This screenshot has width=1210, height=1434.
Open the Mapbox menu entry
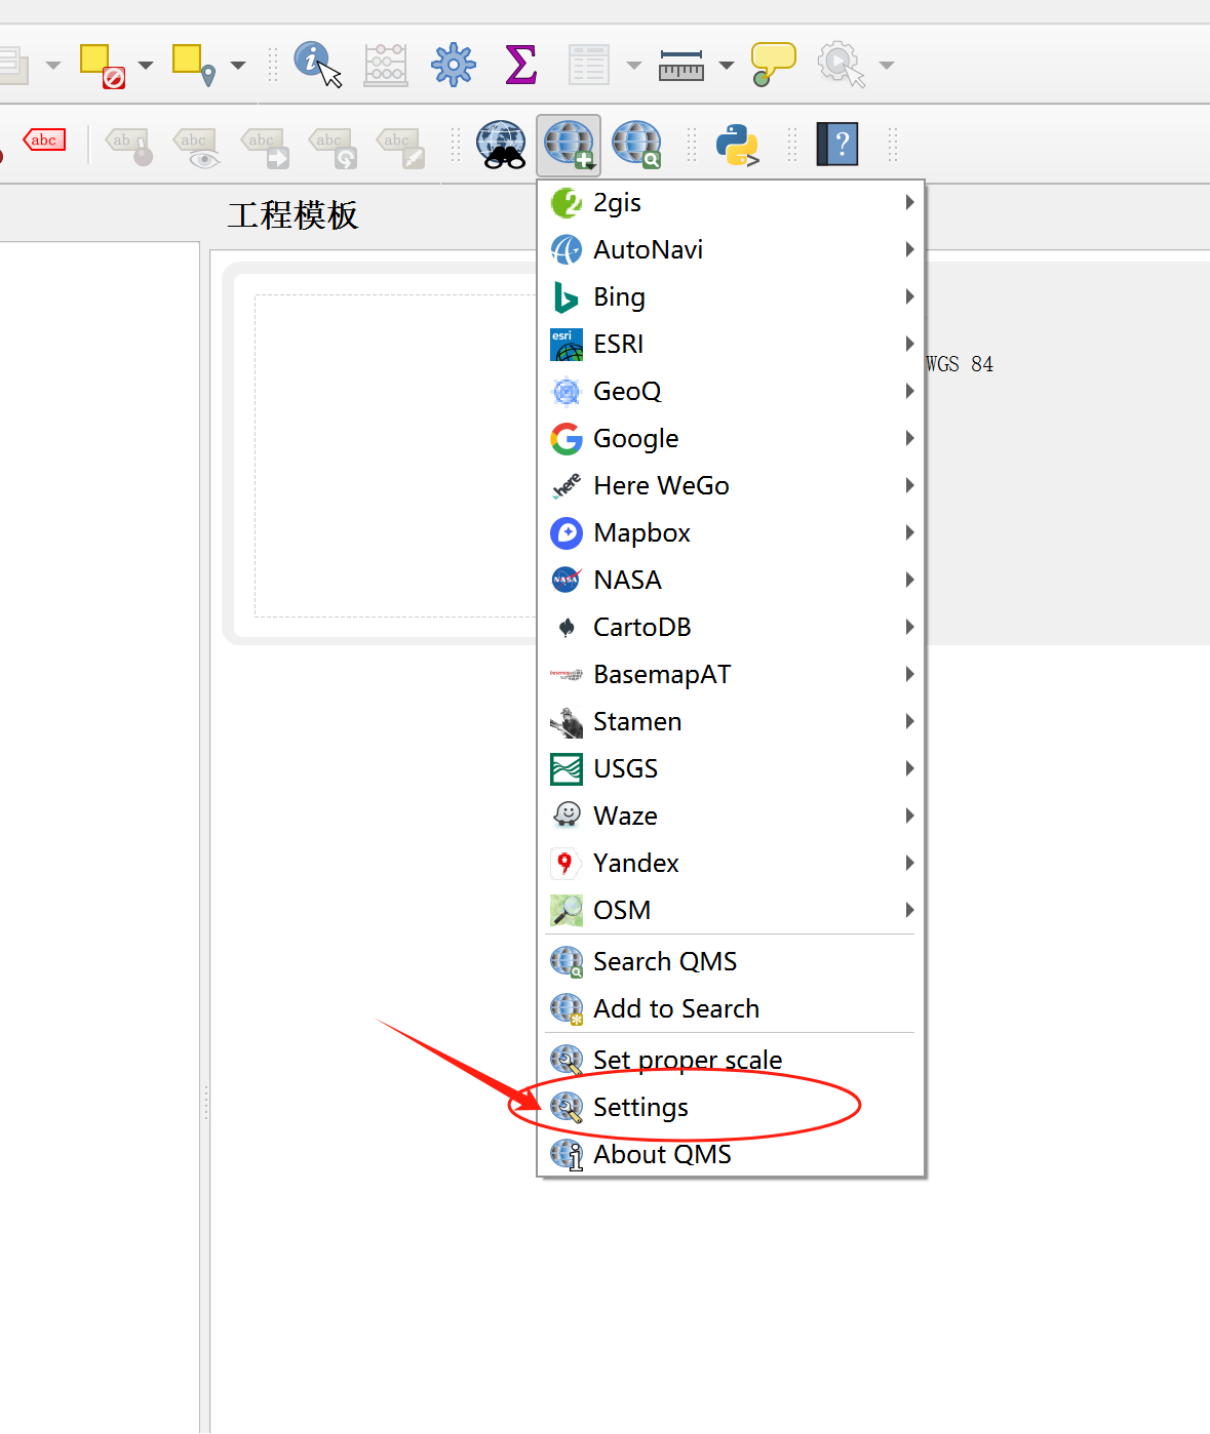coord(731,533)
